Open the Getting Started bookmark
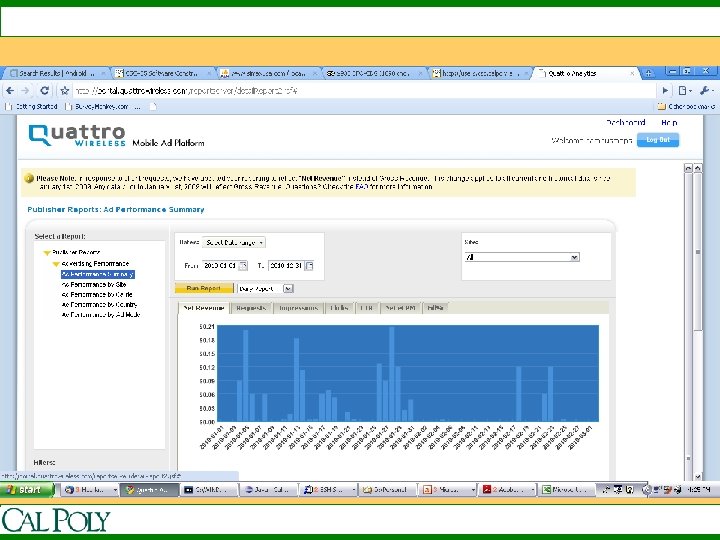Image resolution: width=720 pixels, height=540 pixels. 31,107
